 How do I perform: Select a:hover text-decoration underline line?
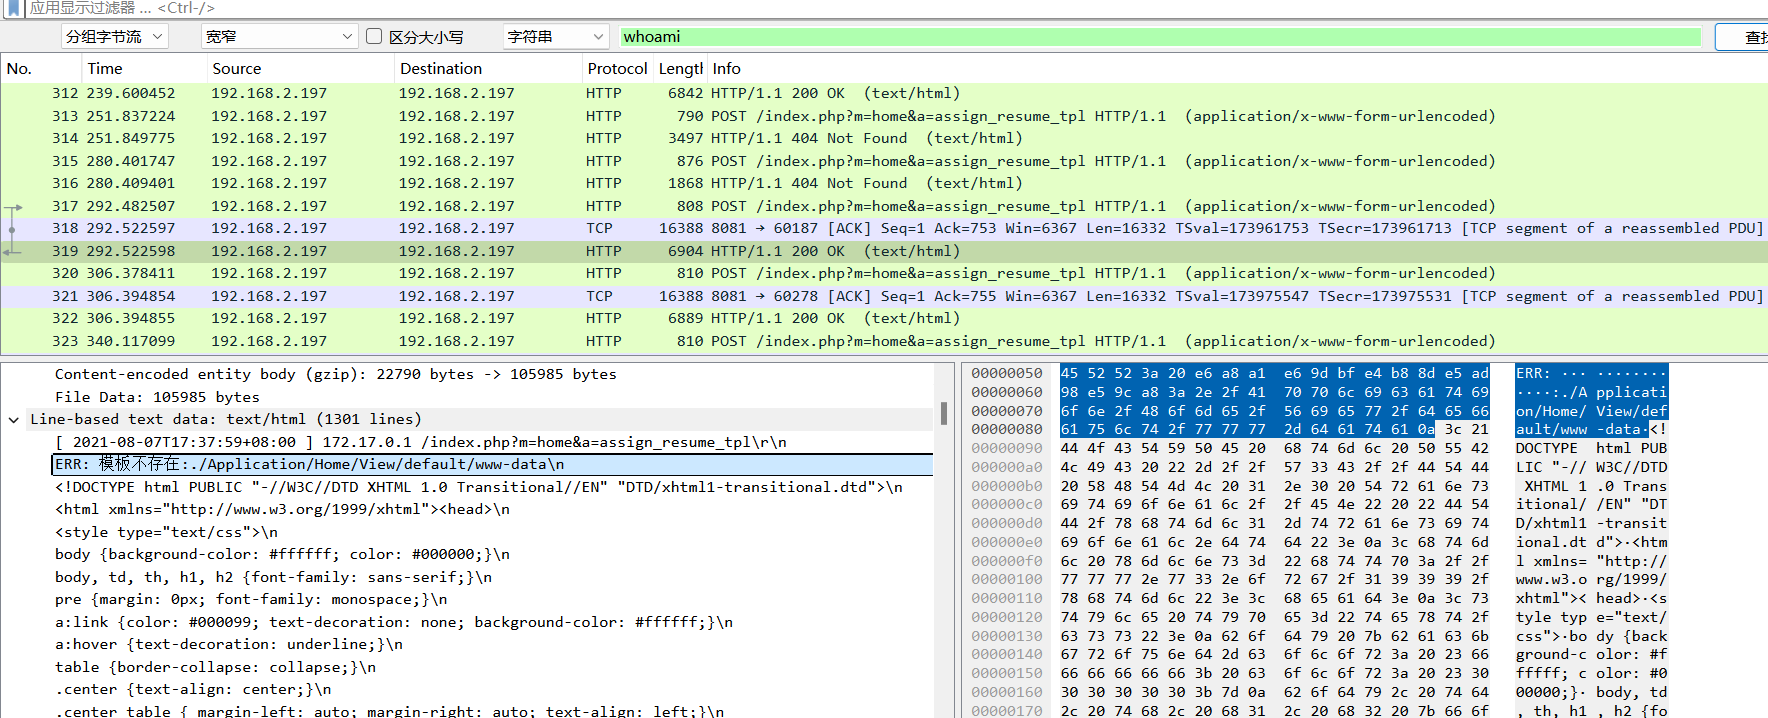[229, 644]
